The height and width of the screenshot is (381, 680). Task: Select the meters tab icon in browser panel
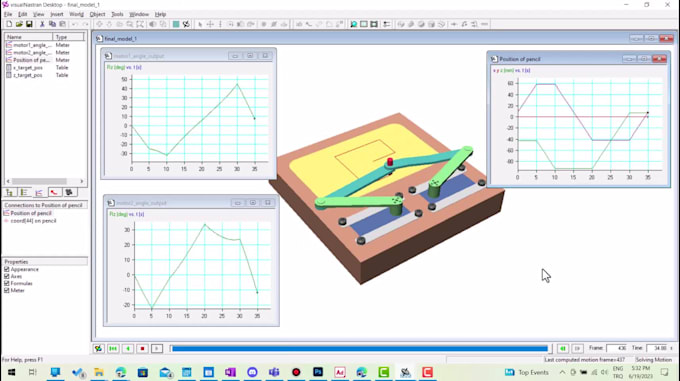point(39,192)
